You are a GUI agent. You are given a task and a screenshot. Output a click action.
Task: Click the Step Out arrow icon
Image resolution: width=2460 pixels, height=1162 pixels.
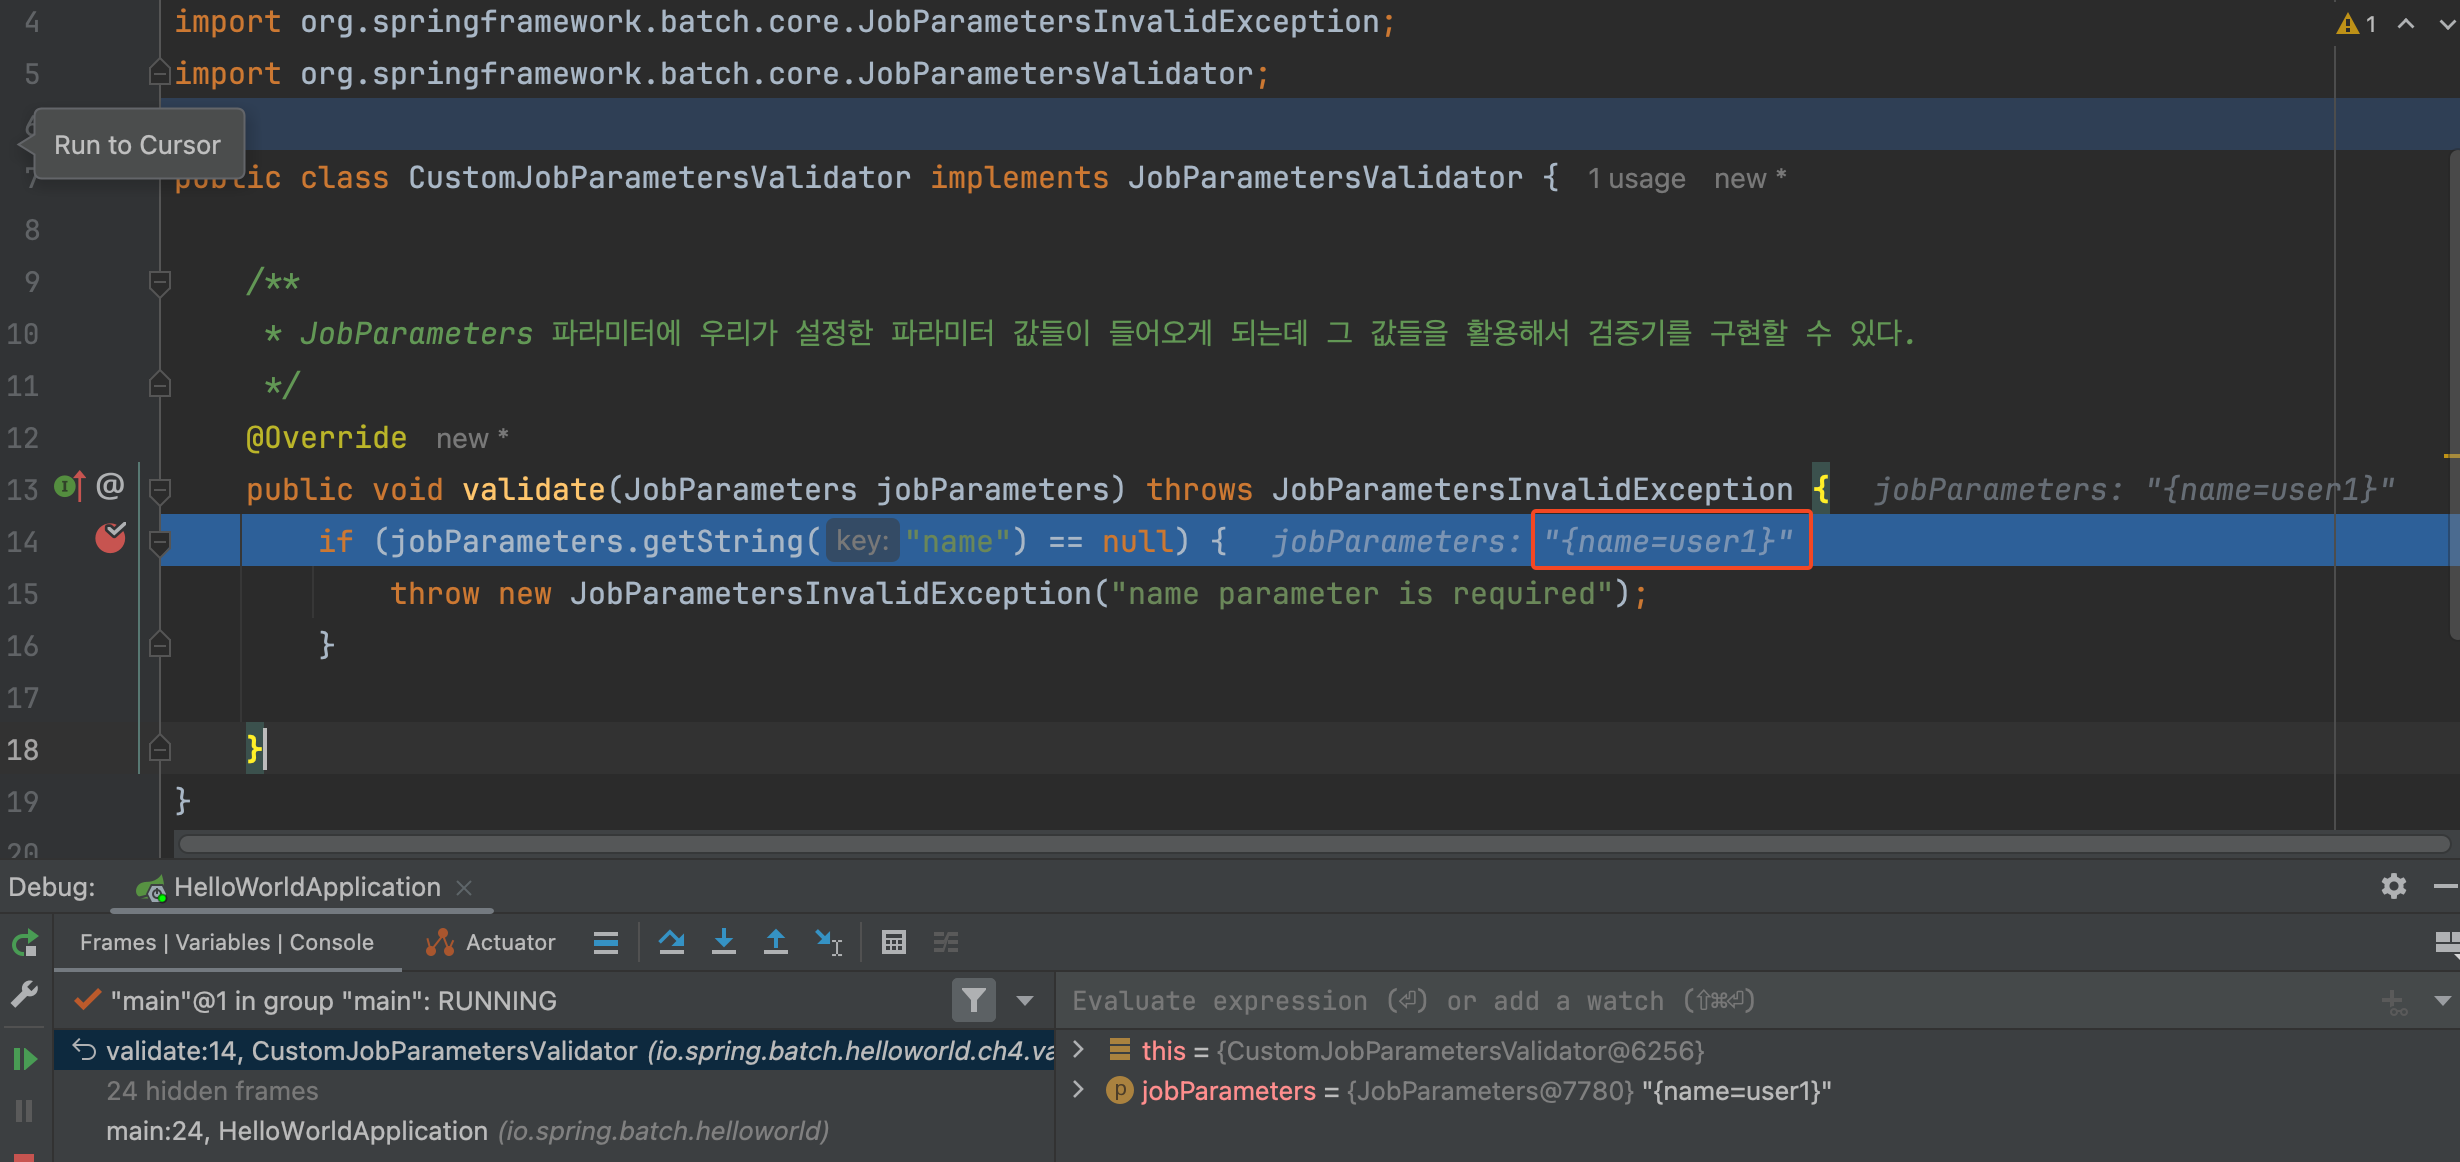point(775,942)
